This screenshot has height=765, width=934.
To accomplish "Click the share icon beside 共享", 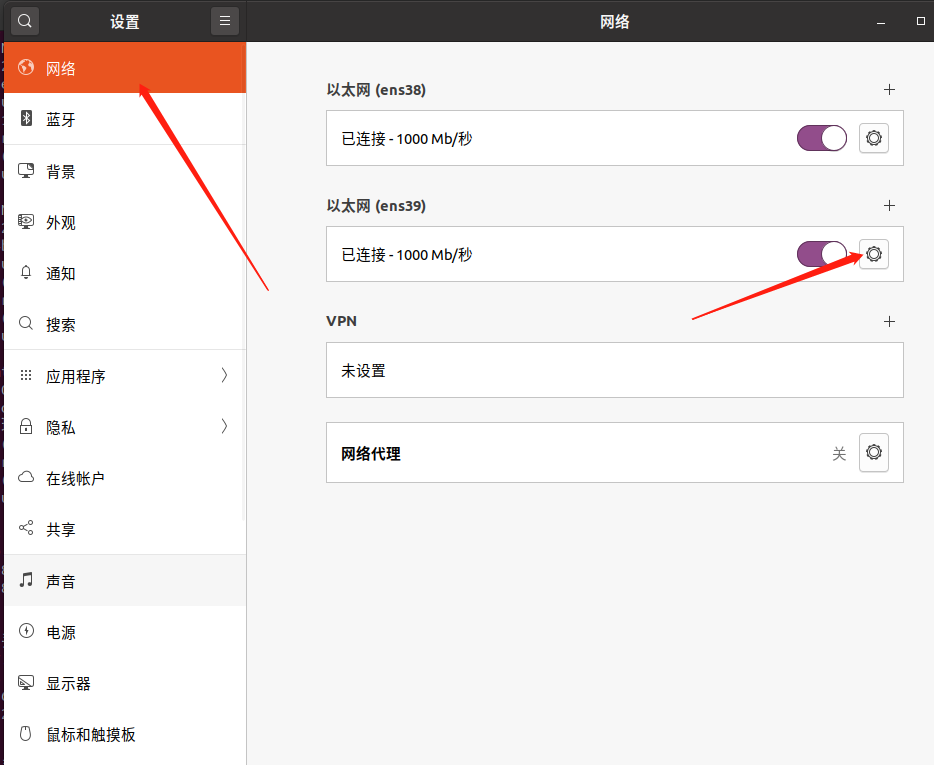I will coord(26,528).
